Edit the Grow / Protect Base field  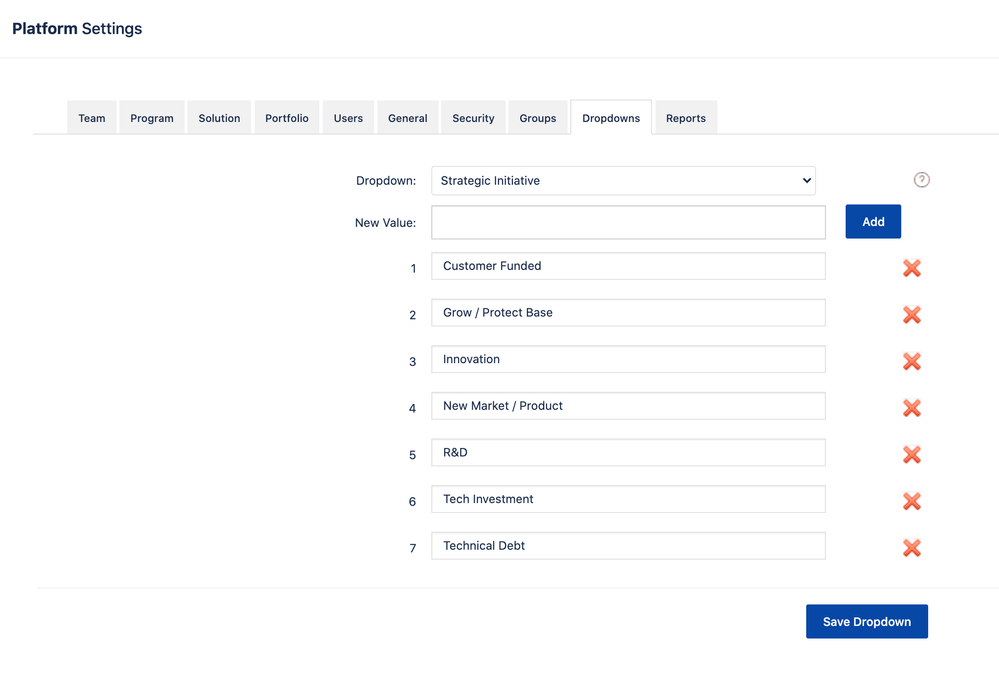628,313
